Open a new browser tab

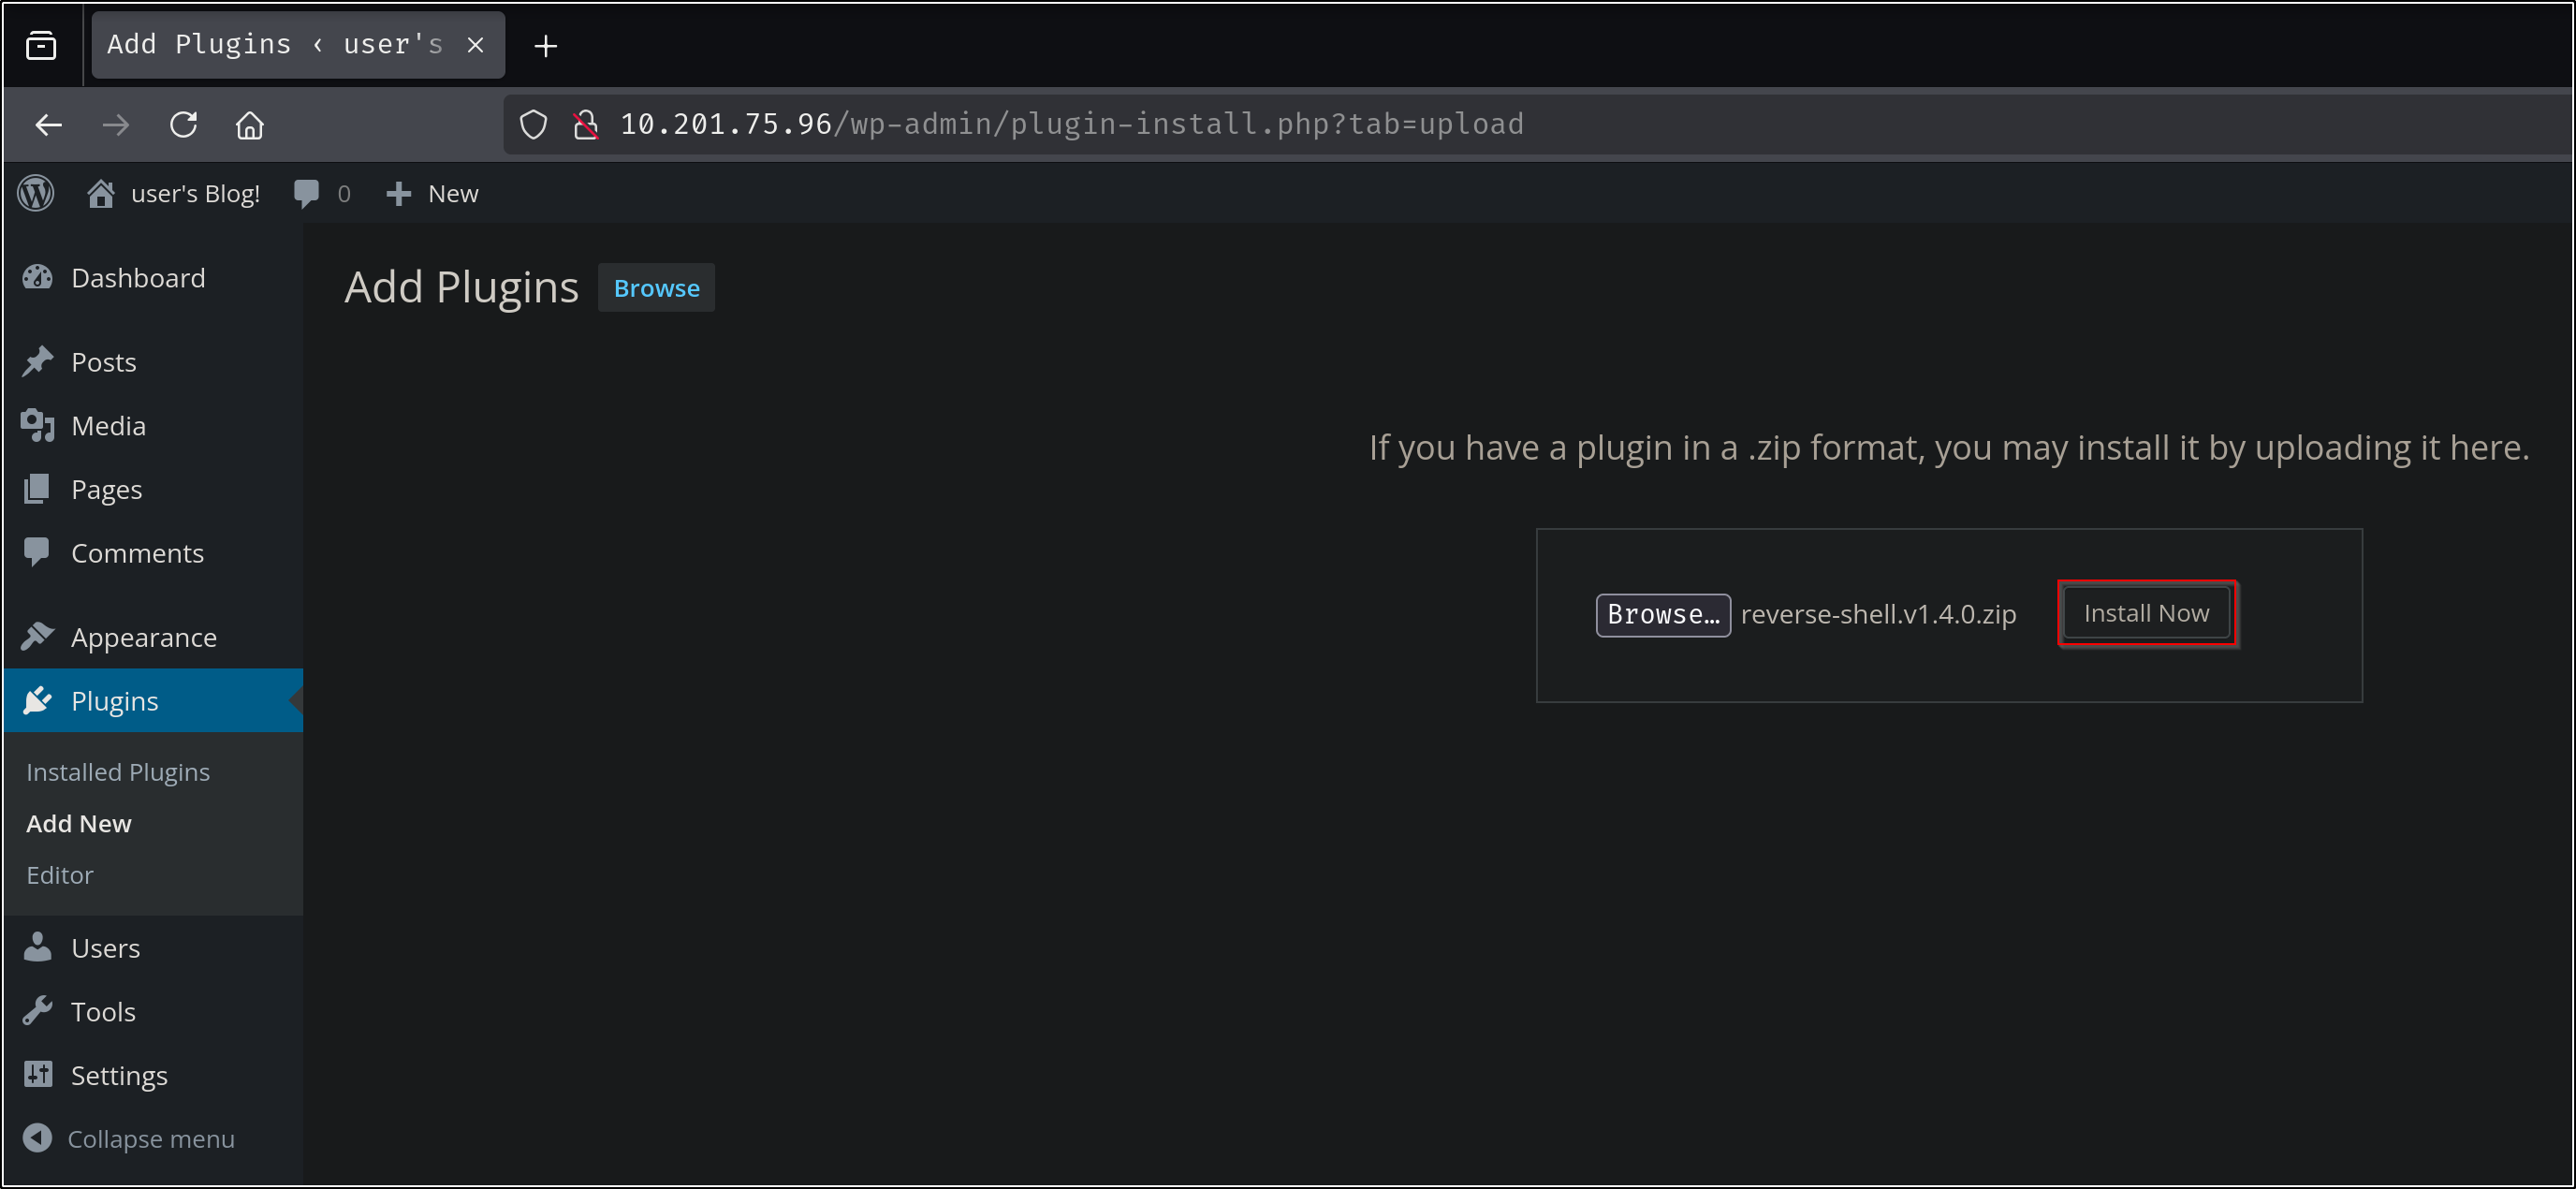(x=545, y=46)
